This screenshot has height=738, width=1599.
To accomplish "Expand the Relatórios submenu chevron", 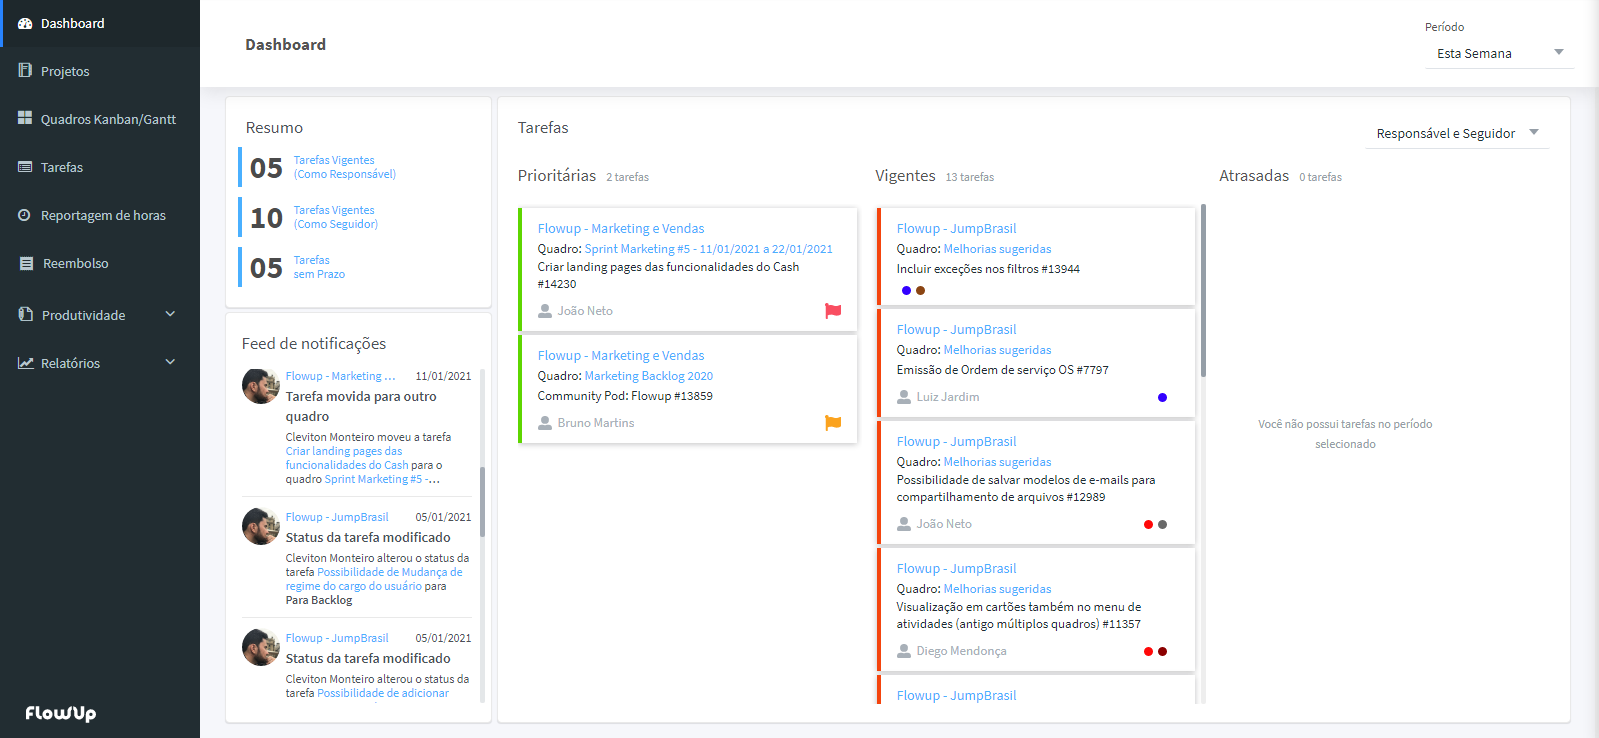I will (170, 362).
